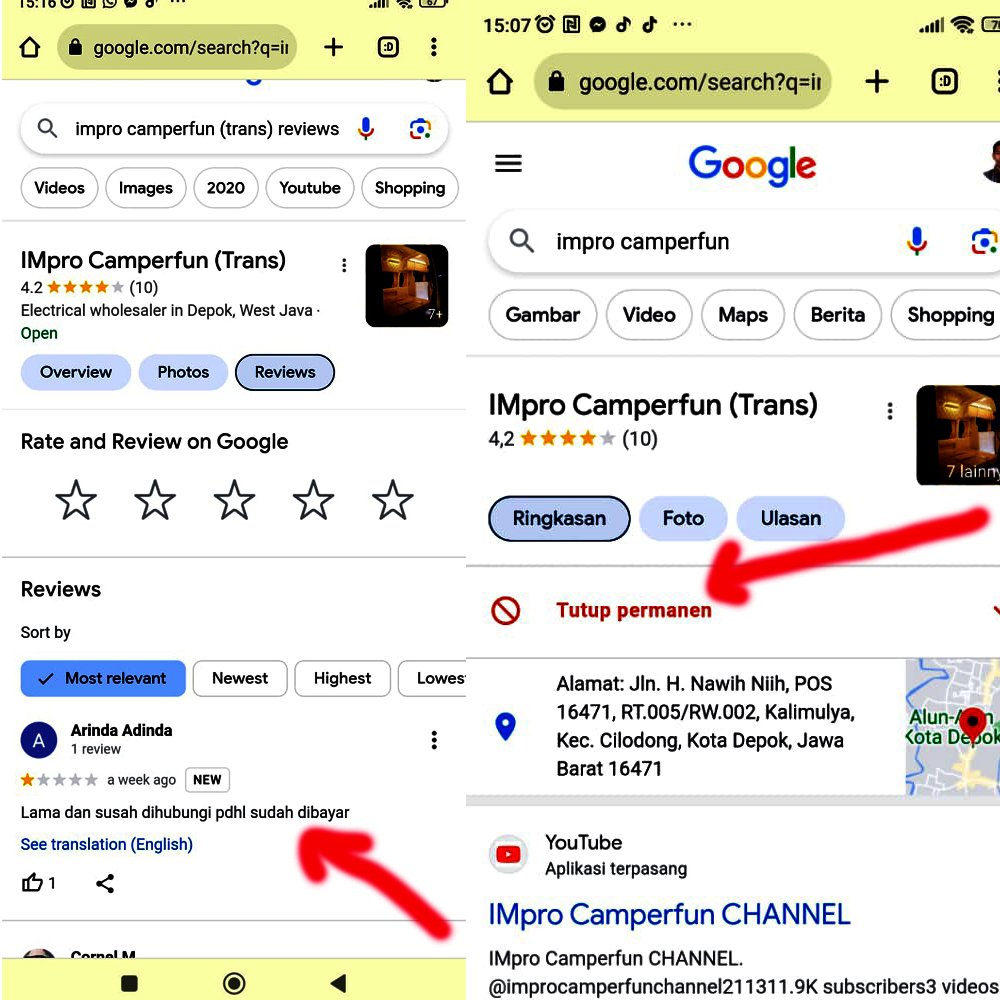The width and height of the screenshot is (1000, 1000).
Task: Open the browser three-dot menu on left
Action: pyautogui.click(x=433, y=48)
